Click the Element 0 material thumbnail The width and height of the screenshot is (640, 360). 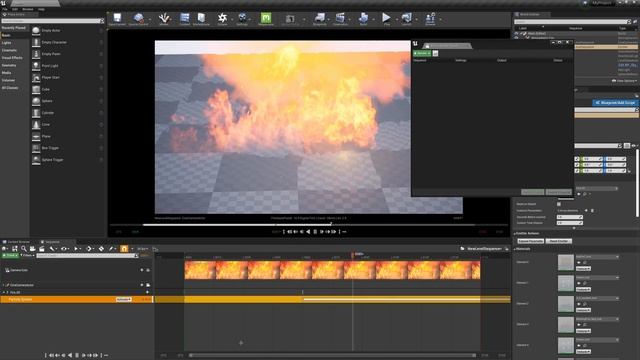click(566, 262)
